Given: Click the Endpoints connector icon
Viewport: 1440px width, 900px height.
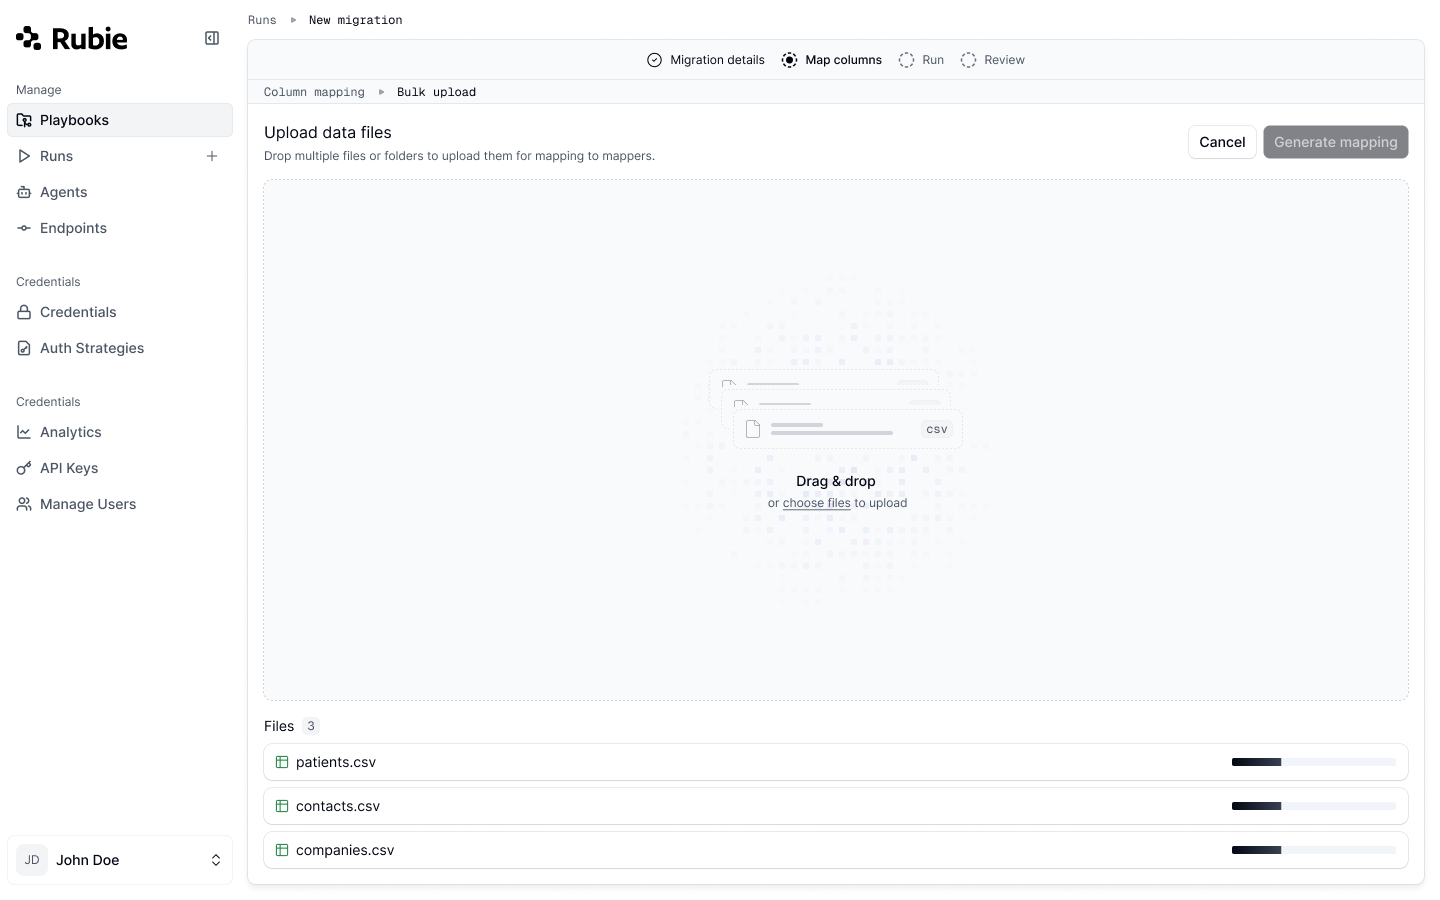Looking at the screenshot, I should click(24, 228).
